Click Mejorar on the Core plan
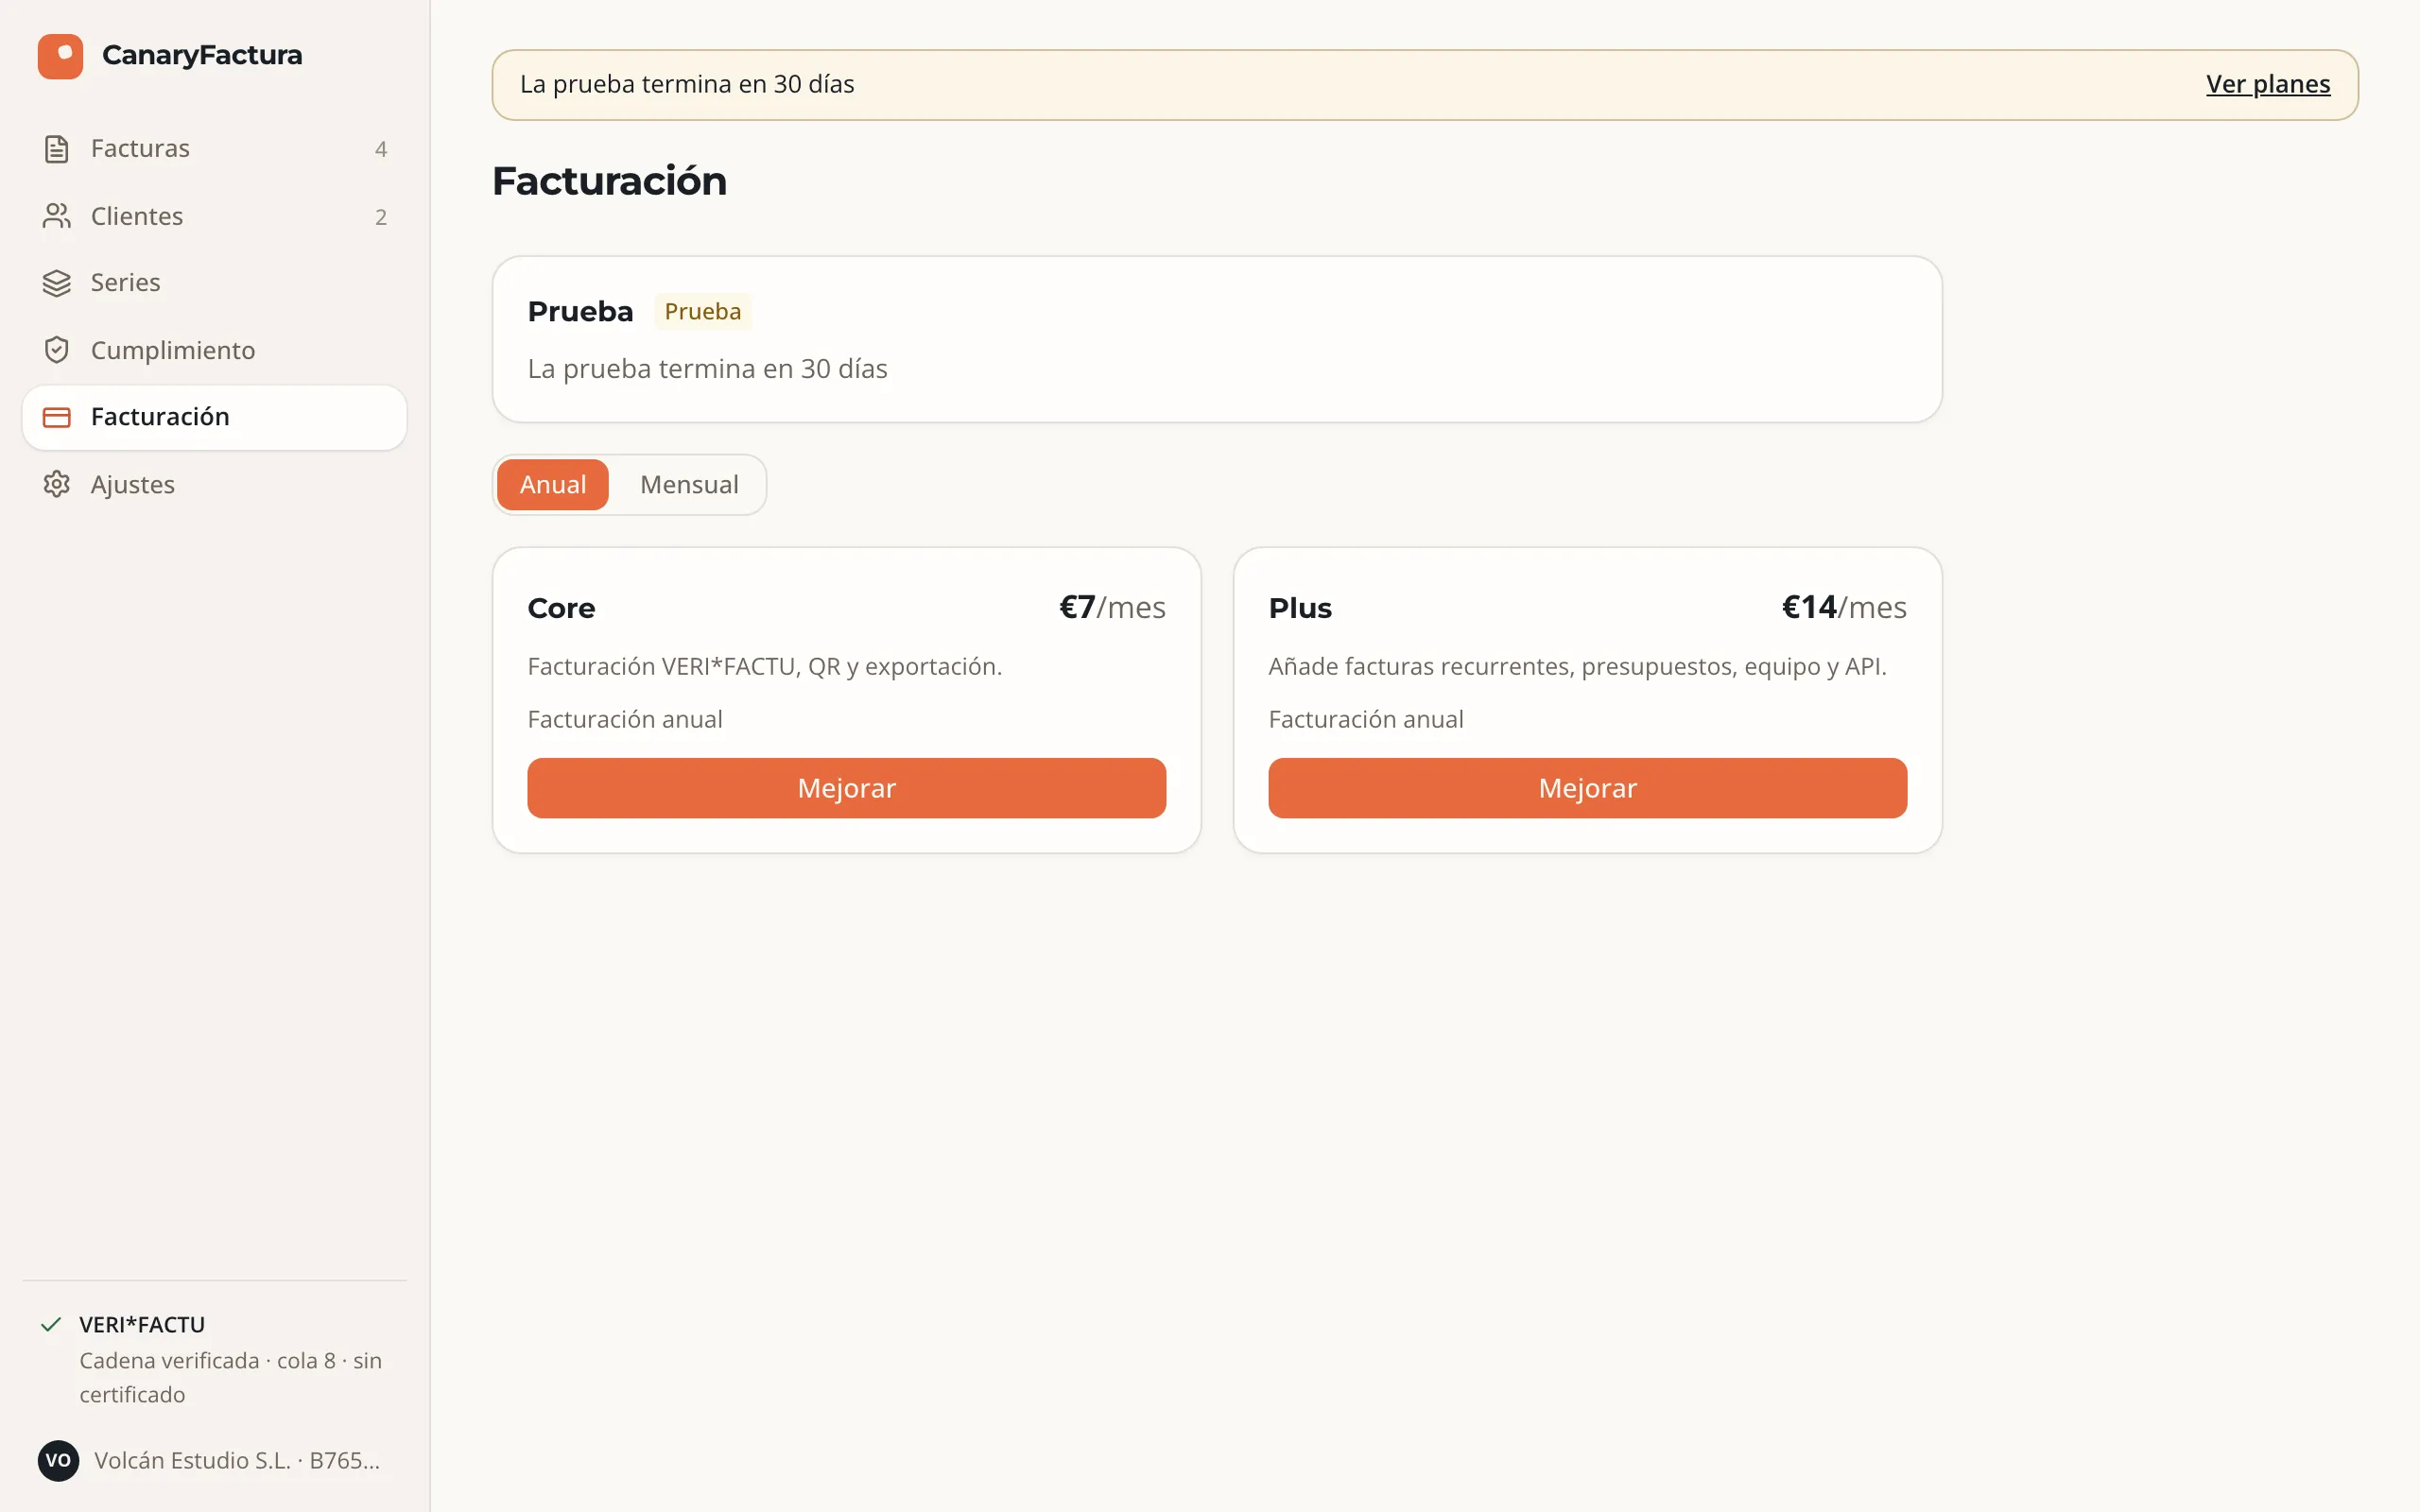 [x=846, y=788]
